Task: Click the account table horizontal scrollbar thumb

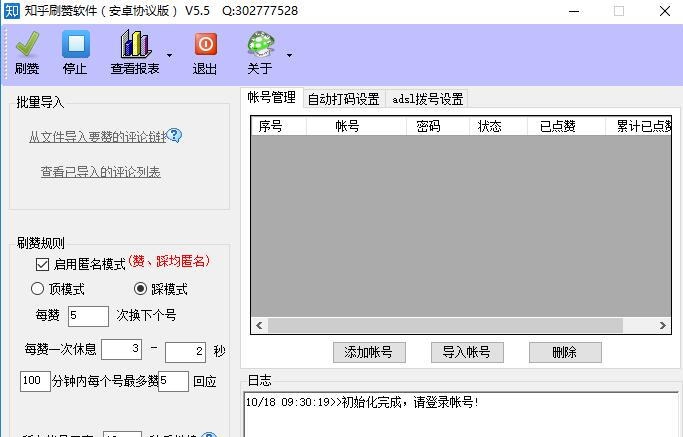Action: [445, 325]
